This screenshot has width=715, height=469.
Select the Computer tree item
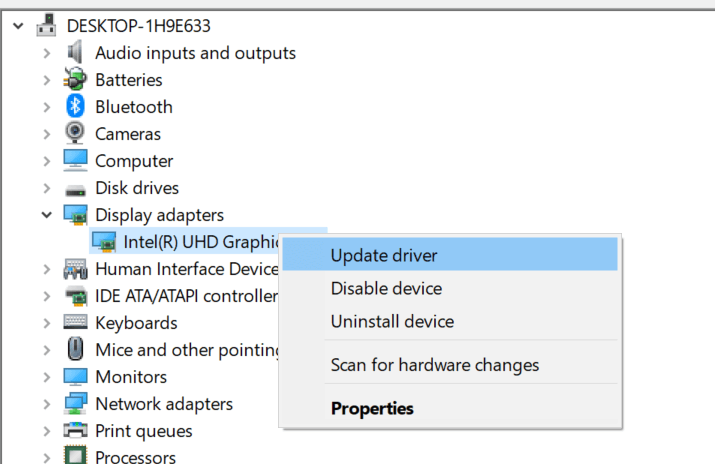point(134,161)
